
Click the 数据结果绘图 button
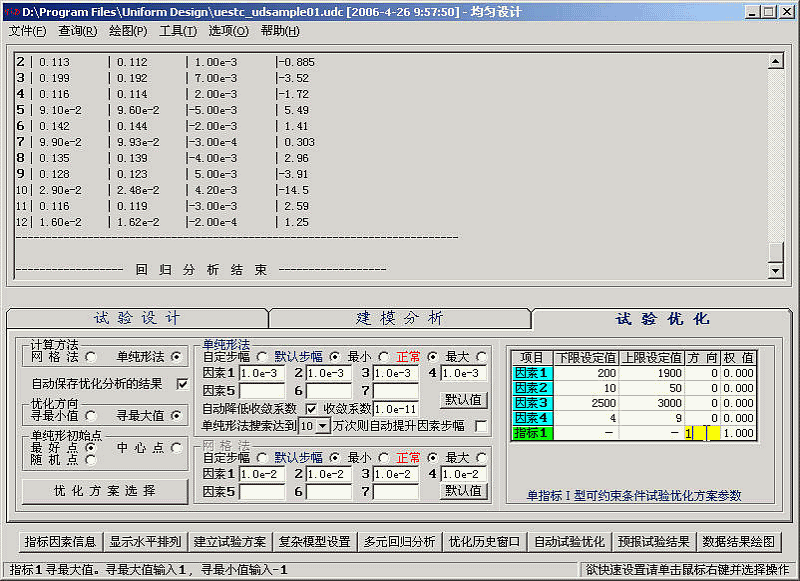pos(739,542)
